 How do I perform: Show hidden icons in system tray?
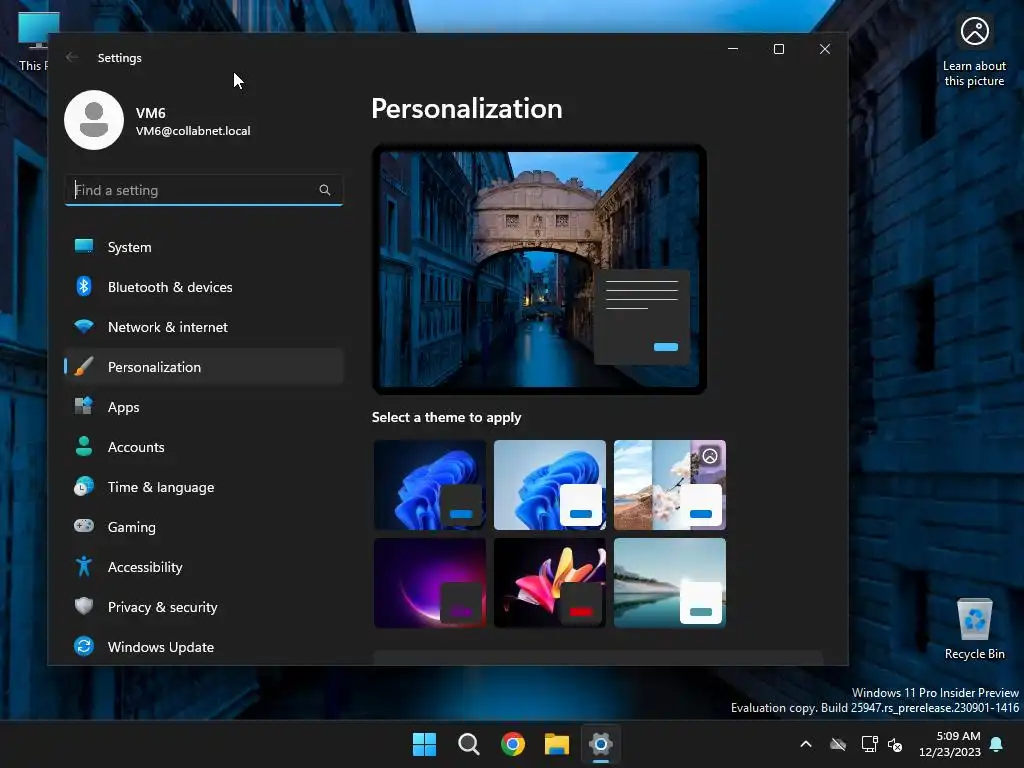tap(806, 744)
